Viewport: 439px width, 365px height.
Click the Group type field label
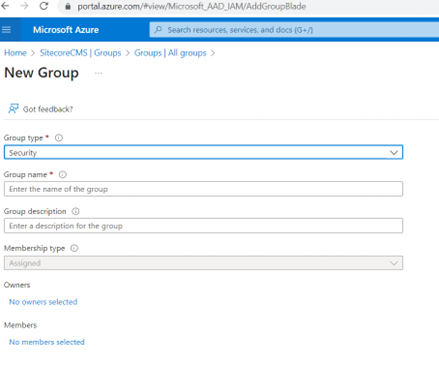coord(23,138)
